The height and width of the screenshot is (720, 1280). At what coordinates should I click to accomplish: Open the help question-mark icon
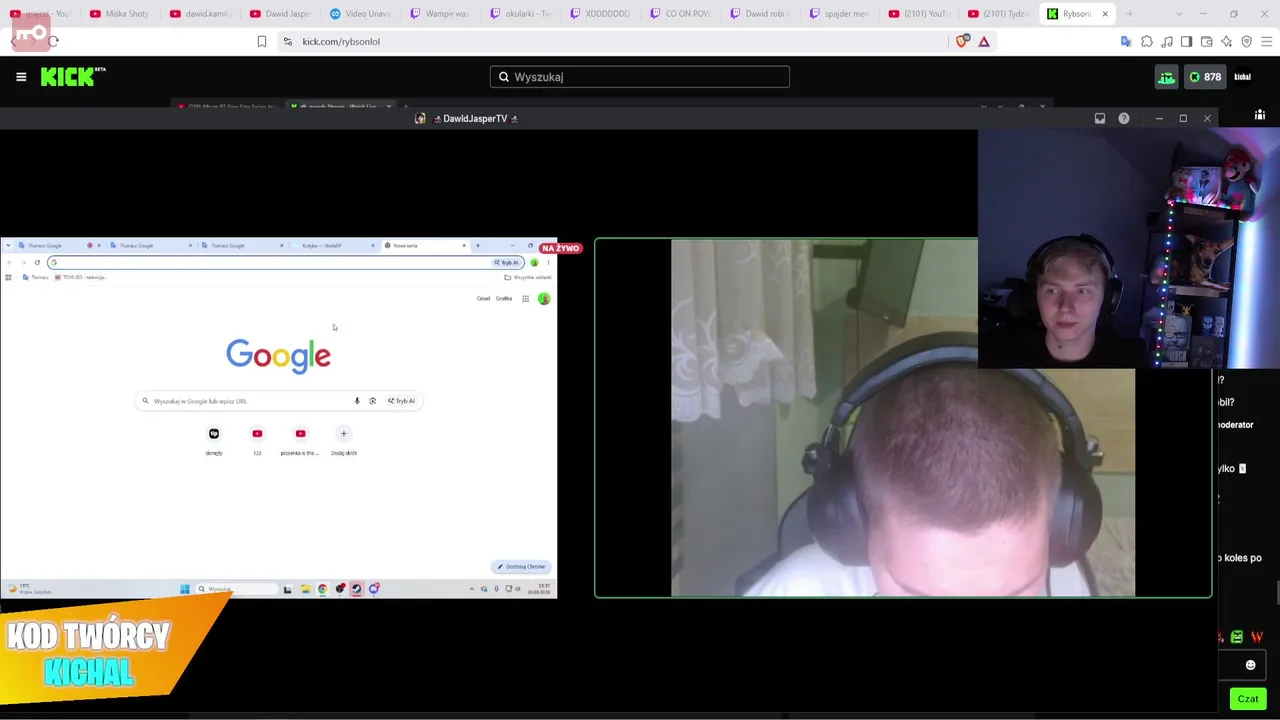click(x=1124, y=119)
